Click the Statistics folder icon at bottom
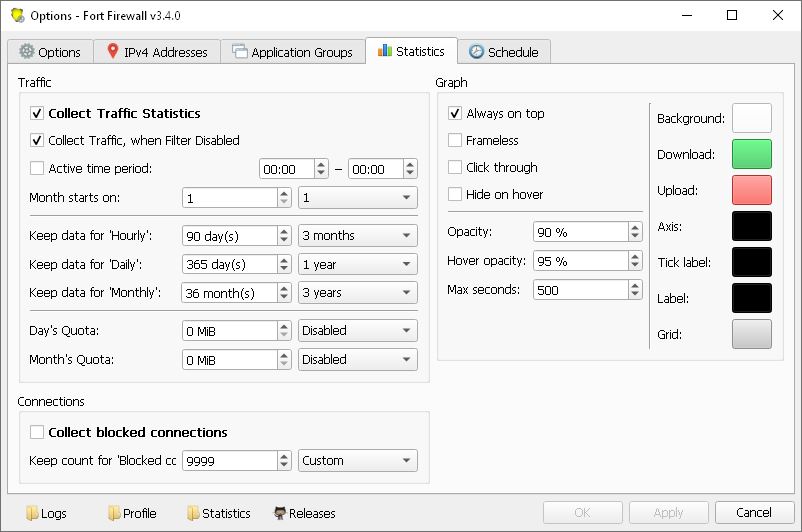Viewport: 802px width, 532px height. click(193, 513)
